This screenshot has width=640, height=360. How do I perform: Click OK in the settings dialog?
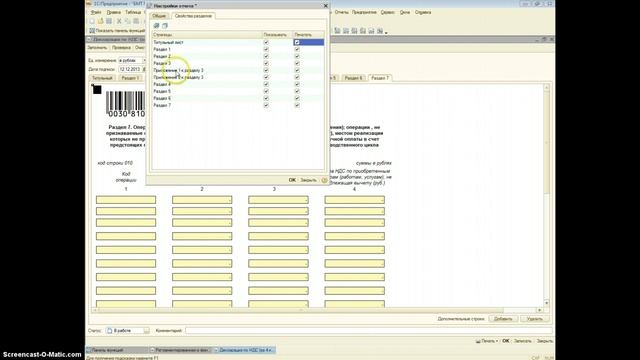coord(292,180)
